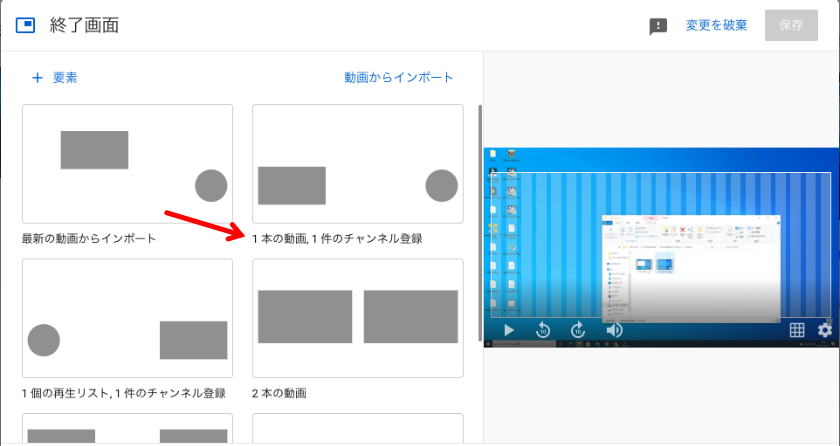Click the 最新の動画からインポート caption text
Image resolution: width=840 pixels, height=446 pixels.
(89, 238)
